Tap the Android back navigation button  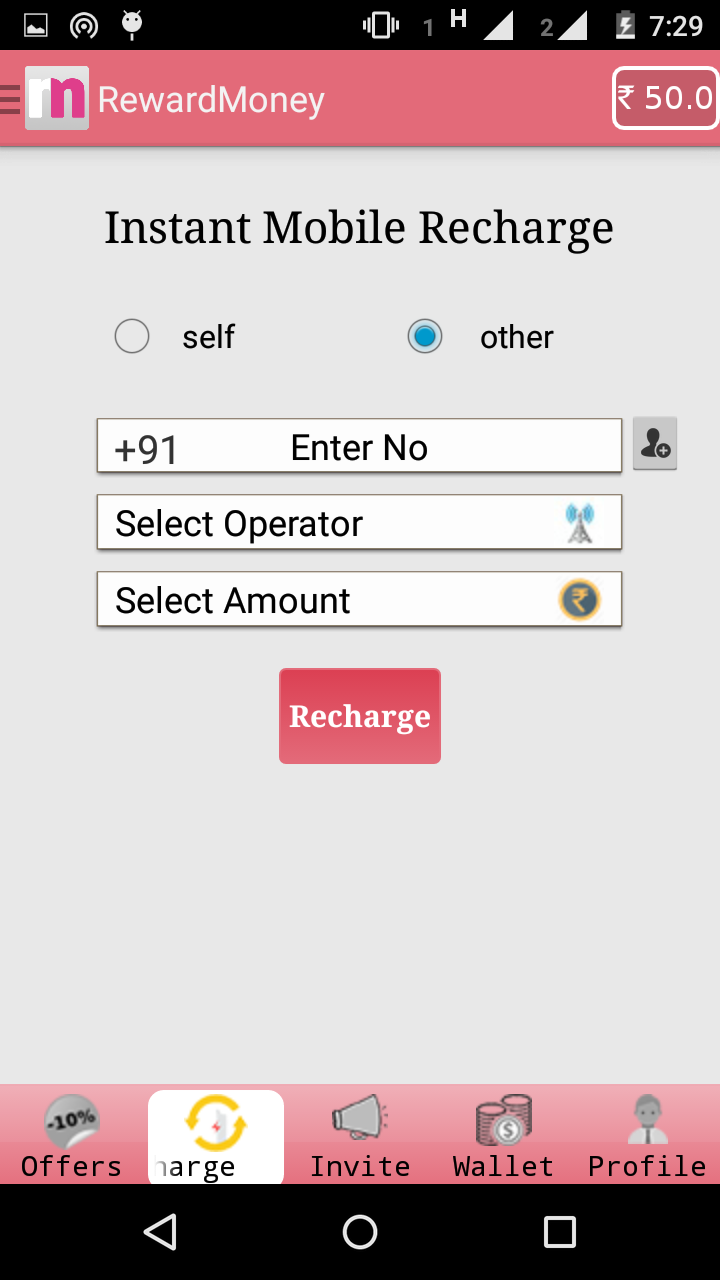pos(161,1232)
